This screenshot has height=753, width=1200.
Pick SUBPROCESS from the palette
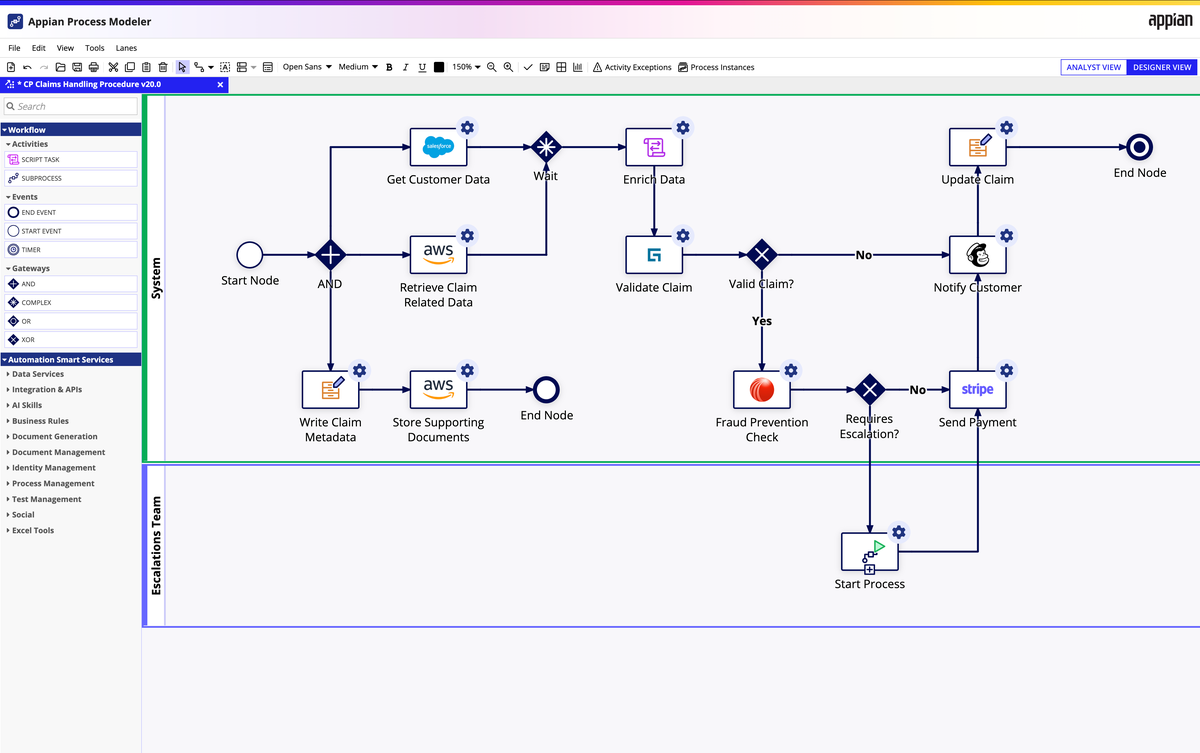[70, 178]
